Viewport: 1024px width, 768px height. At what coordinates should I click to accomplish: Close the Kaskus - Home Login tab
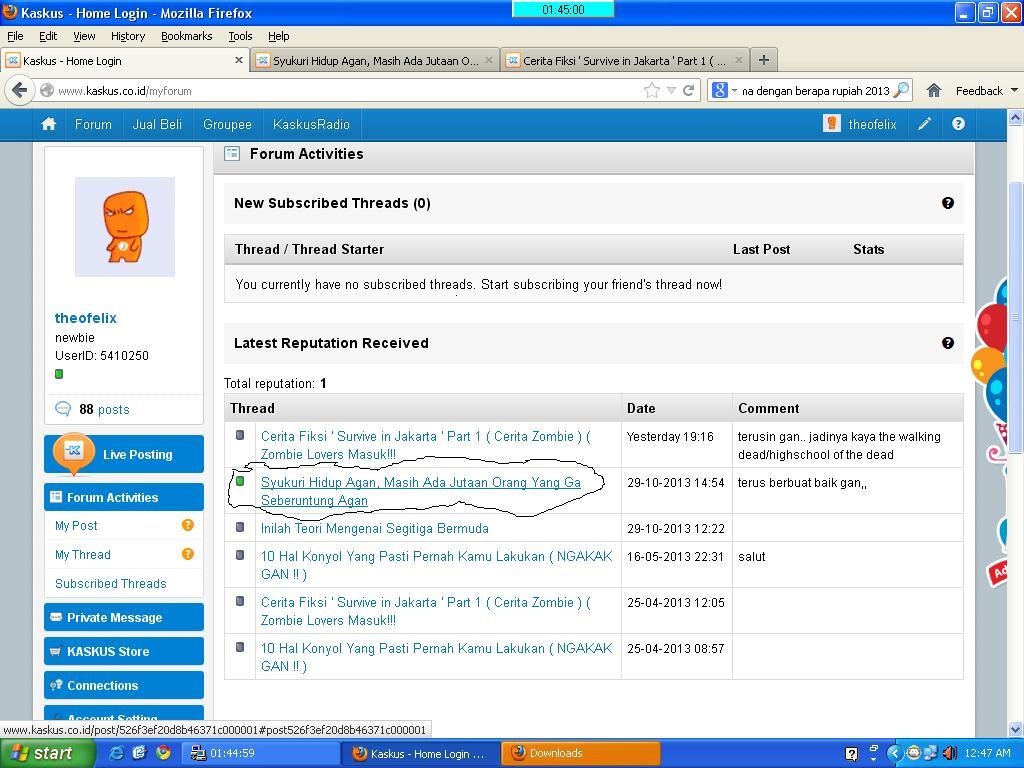[x=238, y=60]
